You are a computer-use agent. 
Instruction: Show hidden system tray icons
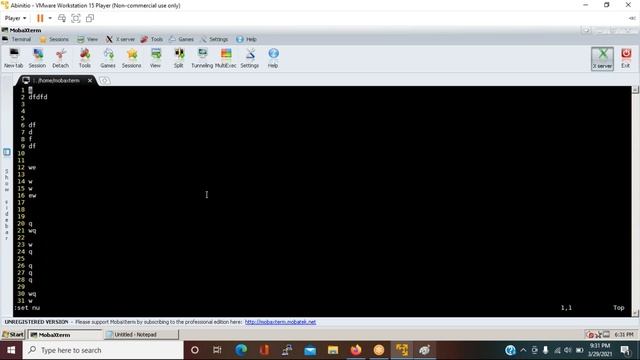click(523, 350)
